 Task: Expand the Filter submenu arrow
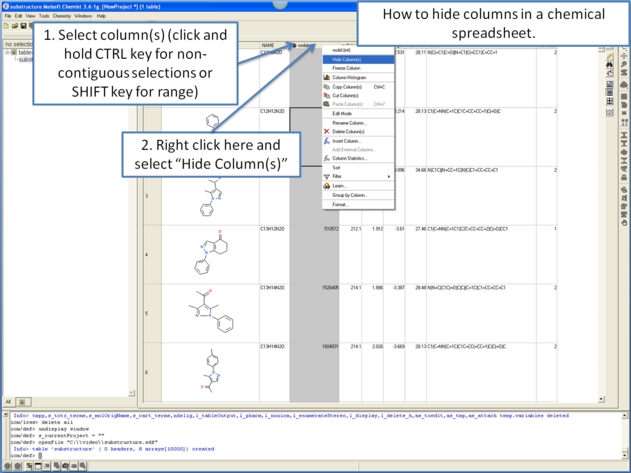click(389, 176)
